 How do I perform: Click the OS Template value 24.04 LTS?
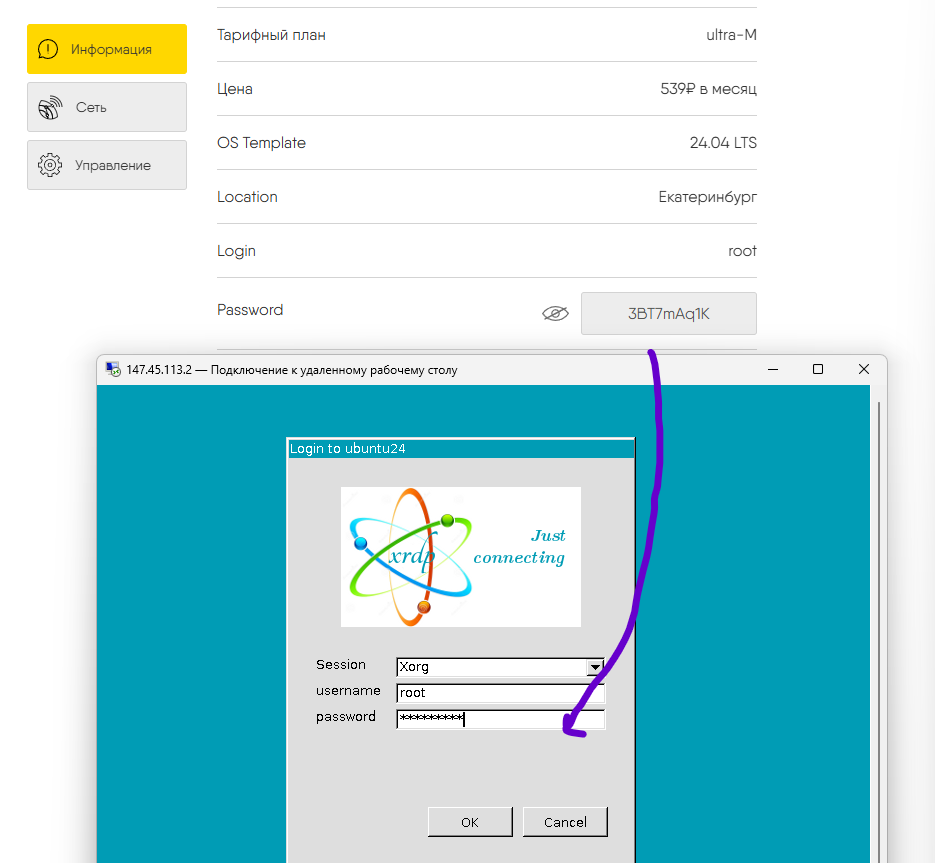(x=723, y=143)
